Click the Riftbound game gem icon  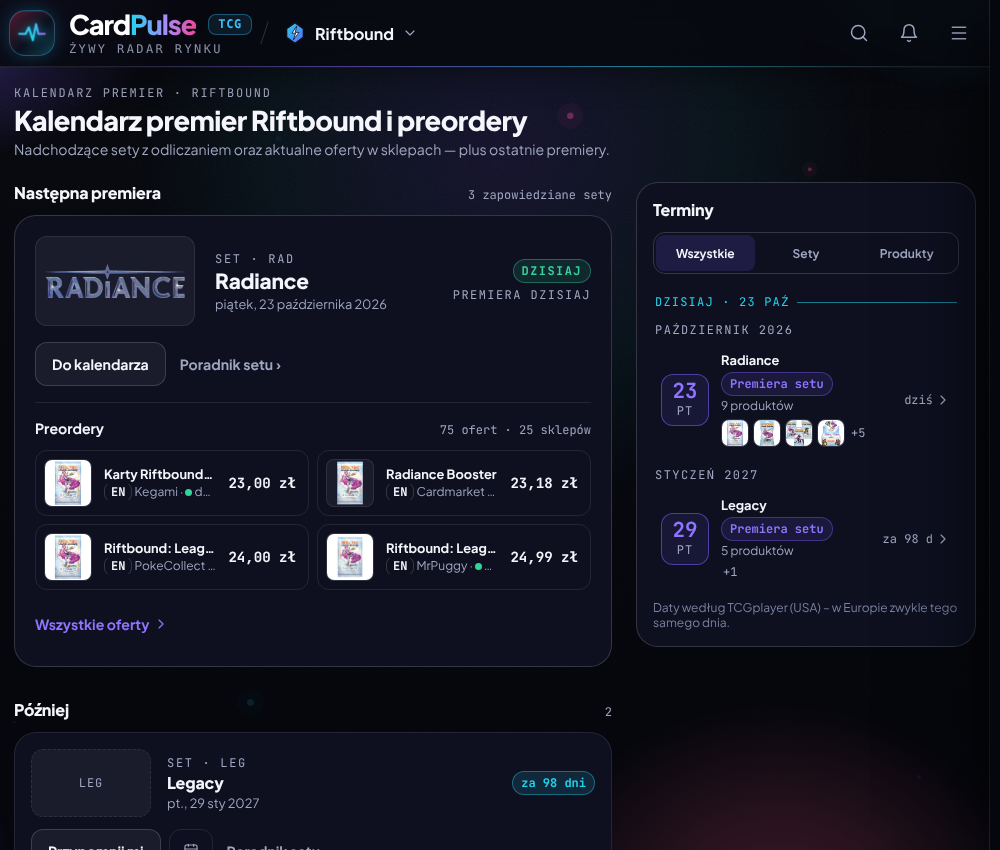click(295, 33)
